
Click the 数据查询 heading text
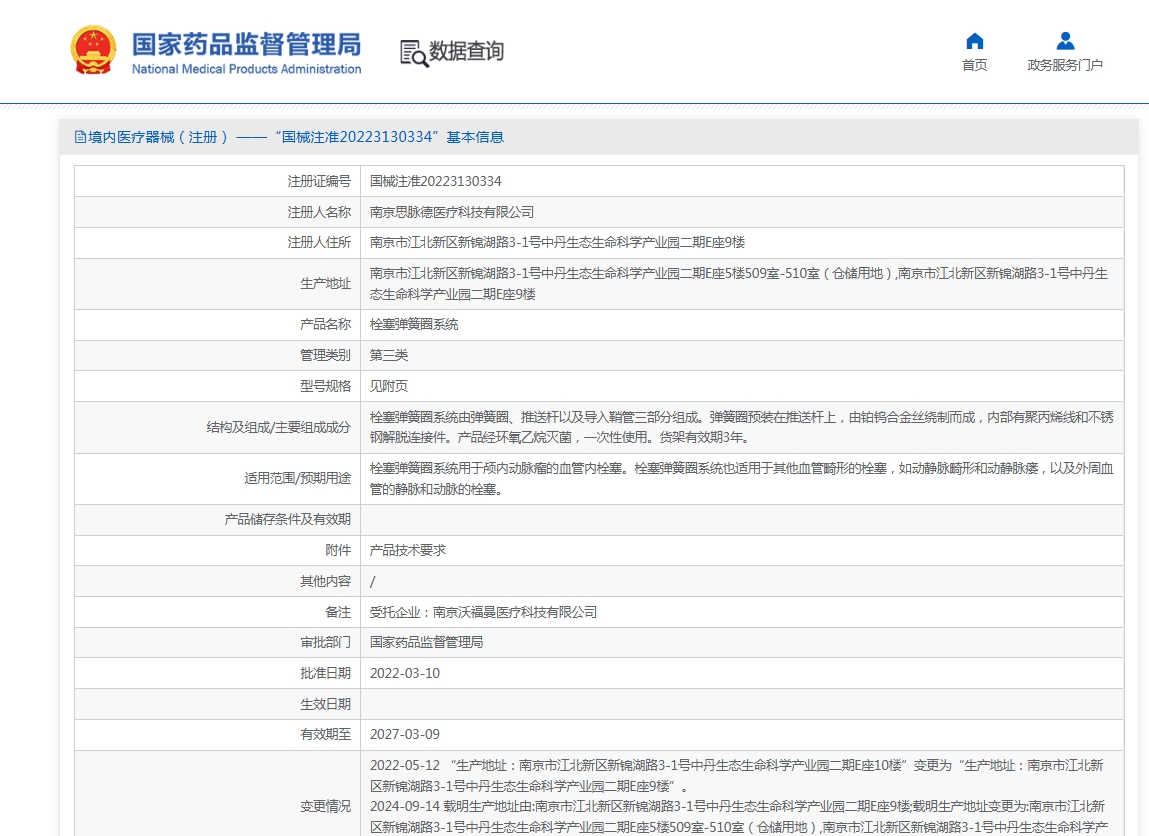coord(466,51)
